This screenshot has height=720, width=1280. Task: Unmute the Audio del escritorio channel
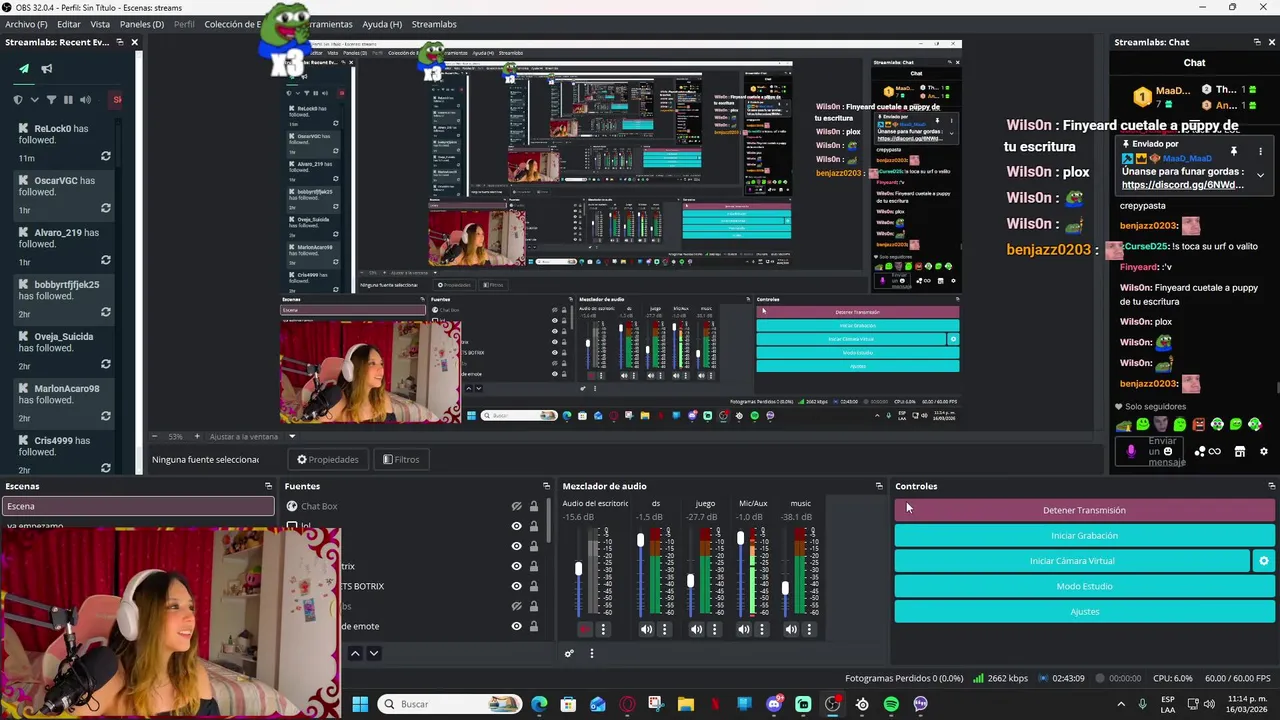click(585, 629)
